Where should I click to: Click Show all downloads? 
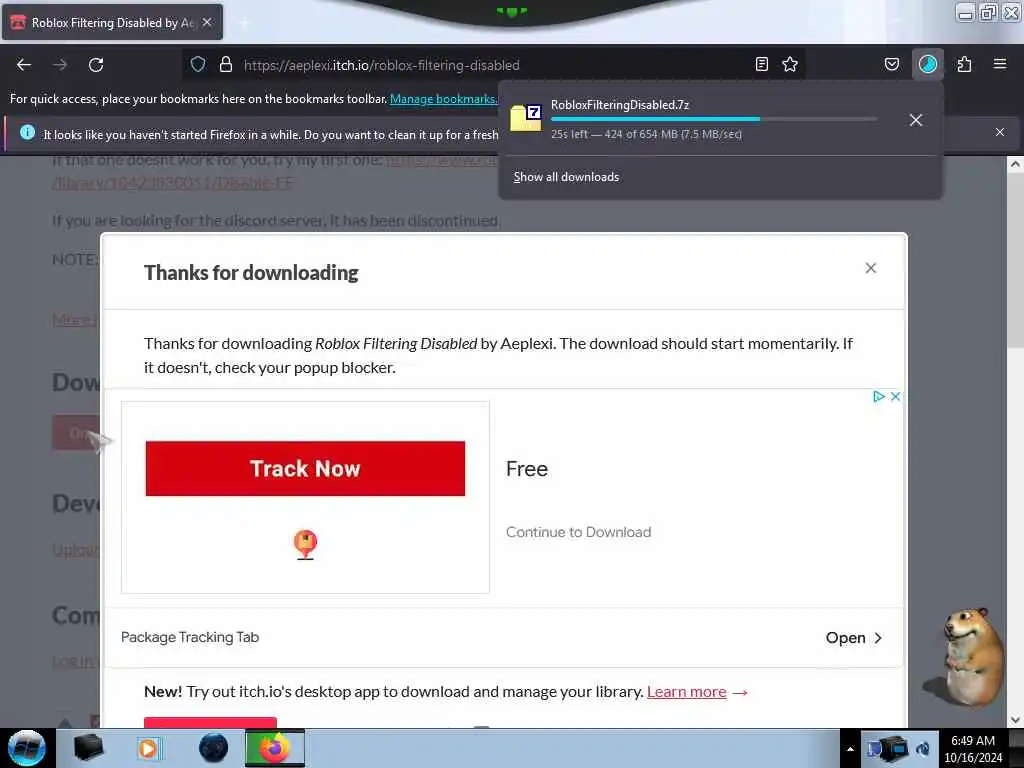pos(566,177)
